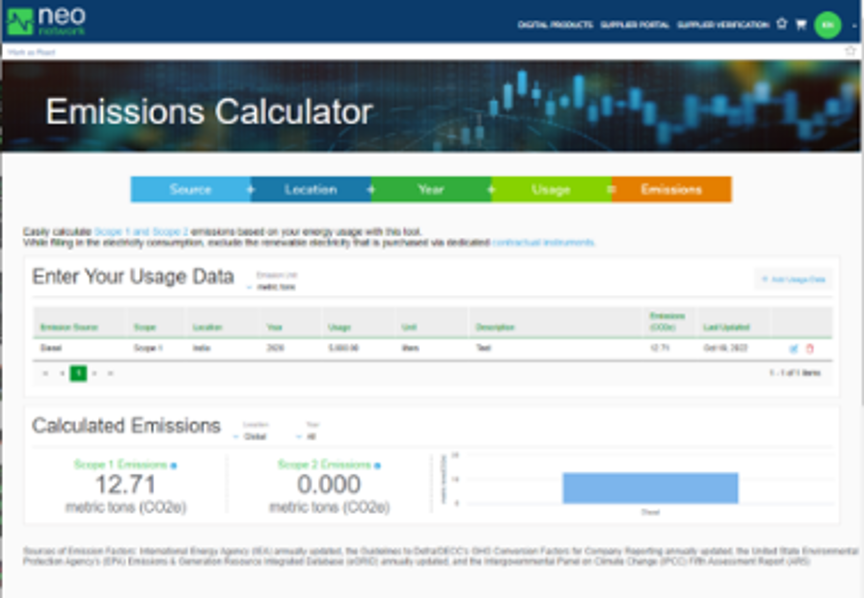Delete the Diesel usage row
864x598 pixels.
tap(810, 348)
